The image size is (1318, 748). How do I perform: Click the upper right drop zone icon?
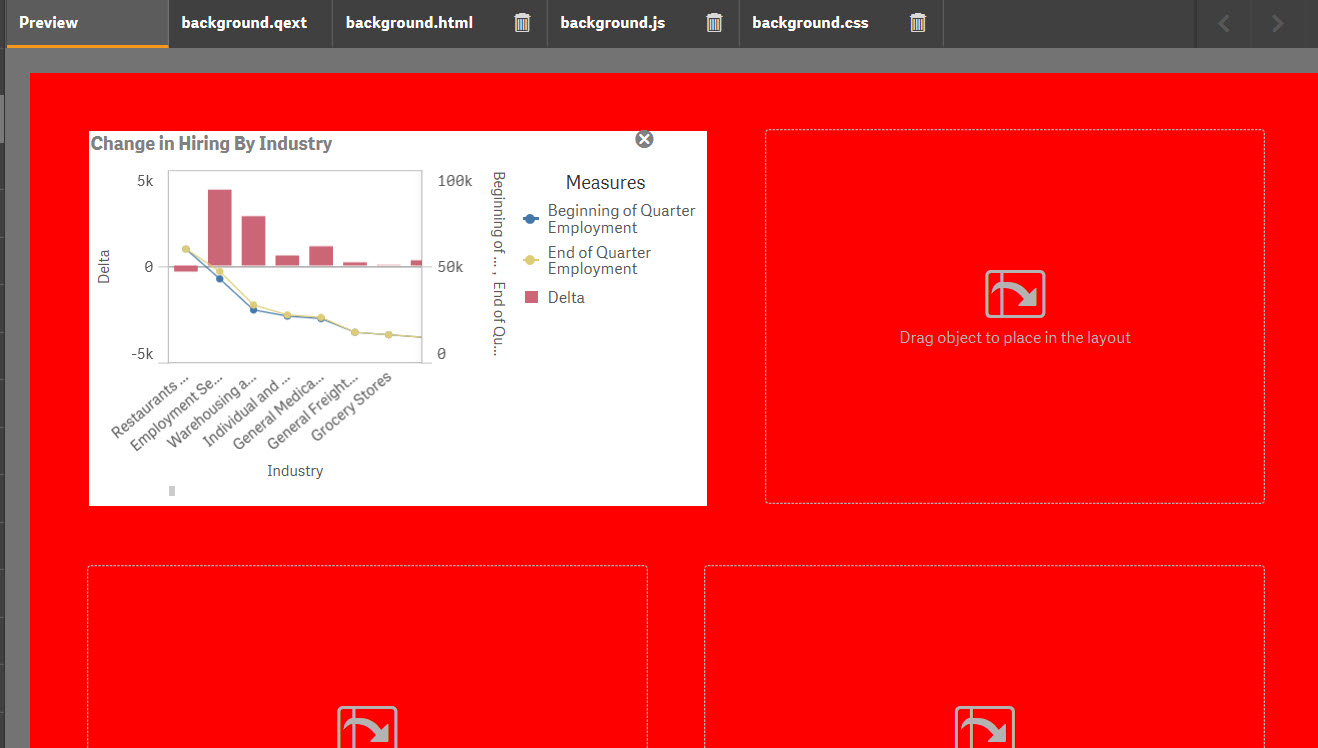(1015, 294)
